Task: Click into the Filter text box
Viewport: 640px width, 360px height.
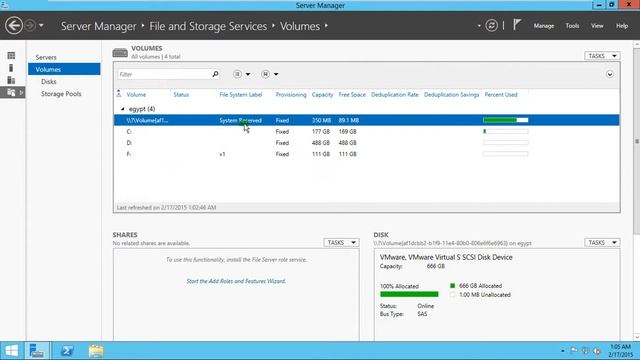Action: click(163, 74)
